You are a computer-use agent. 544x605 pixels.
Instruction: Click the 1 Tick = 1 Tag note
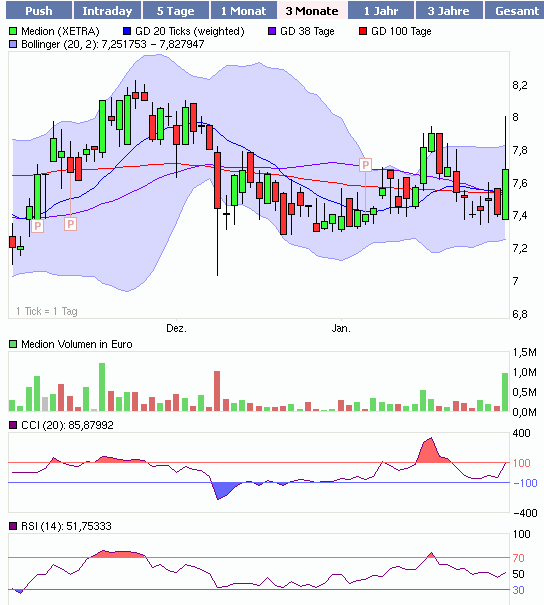click(x=47, y=311)
